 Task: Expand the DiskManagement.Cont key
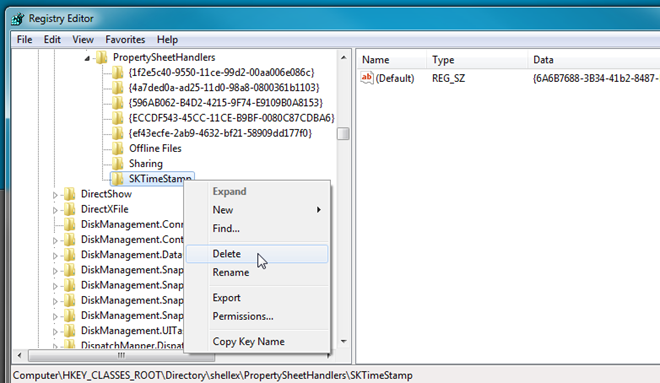click(x=55, y=240)
